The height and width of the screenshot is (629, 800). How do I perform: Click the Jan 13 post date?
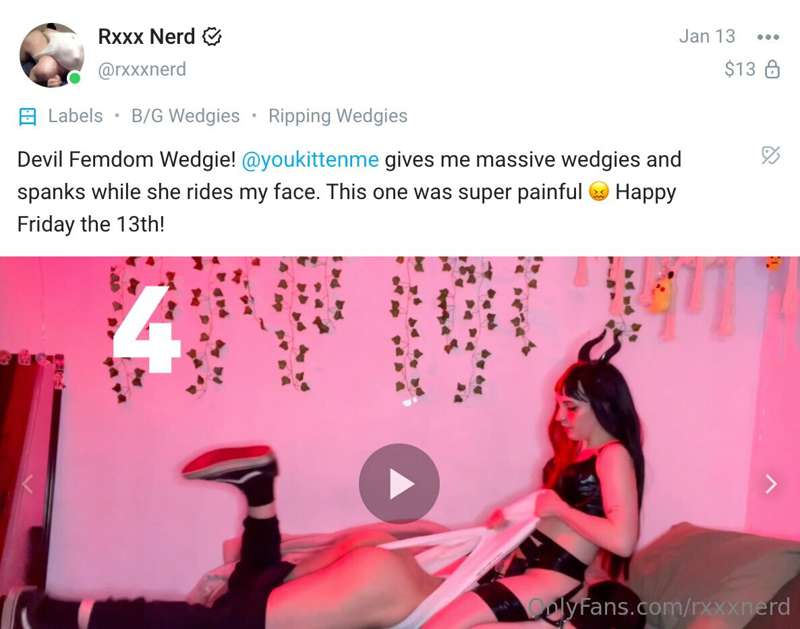pyautogui.click(x=707, y=36)
